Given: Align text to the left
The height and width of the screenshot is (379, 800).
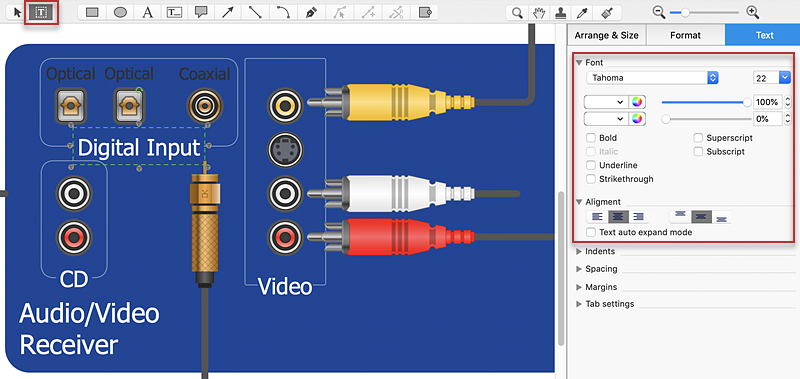Looking at the screenshot, I should point(597,217).
